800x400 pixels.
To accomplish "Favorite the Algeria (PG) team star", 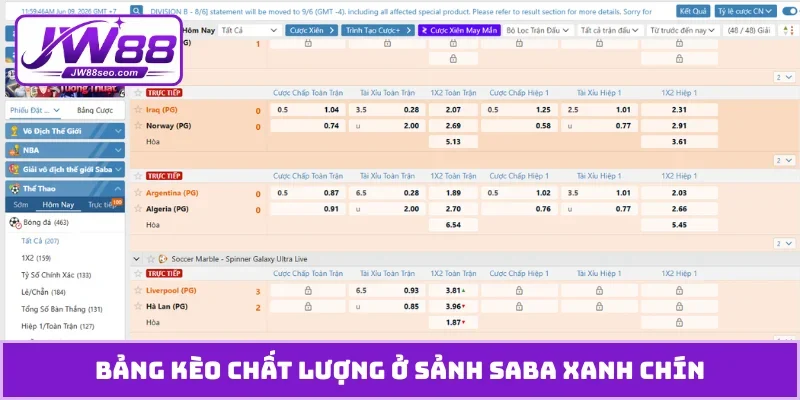I will point(138,209).
